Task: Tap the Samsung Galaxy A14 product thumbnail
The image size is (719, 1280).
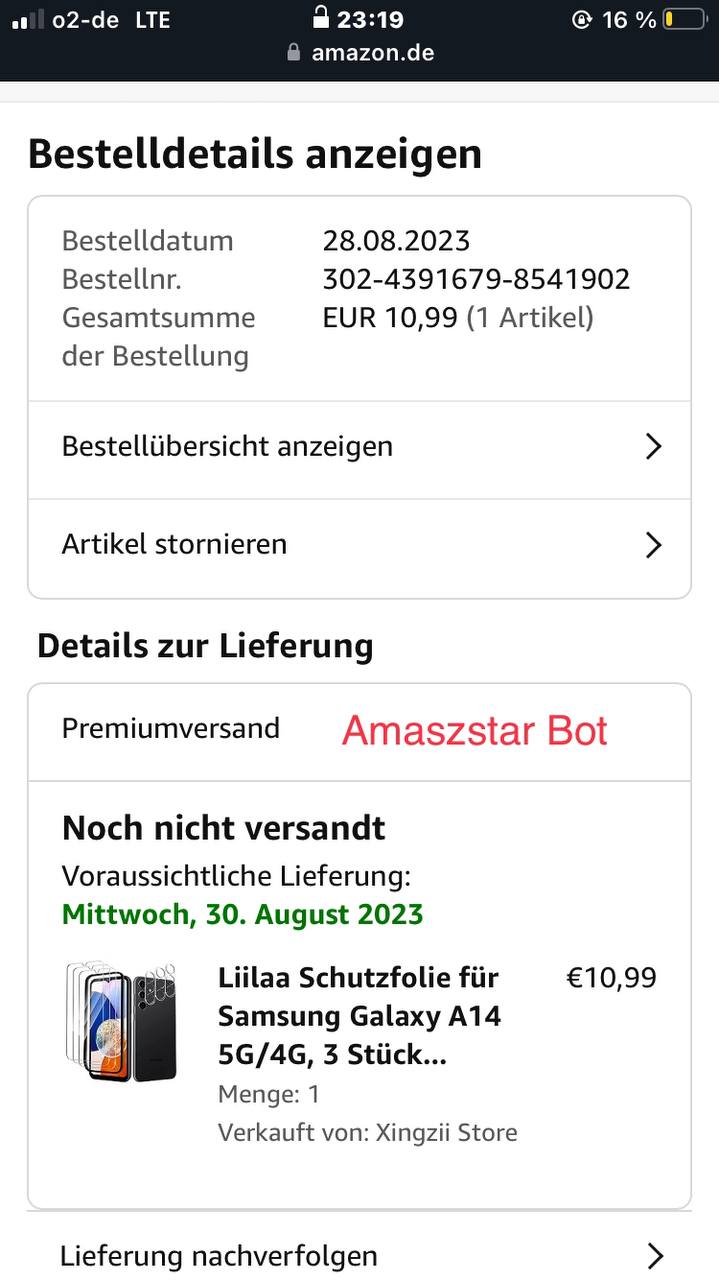Action: (121, 1021)
